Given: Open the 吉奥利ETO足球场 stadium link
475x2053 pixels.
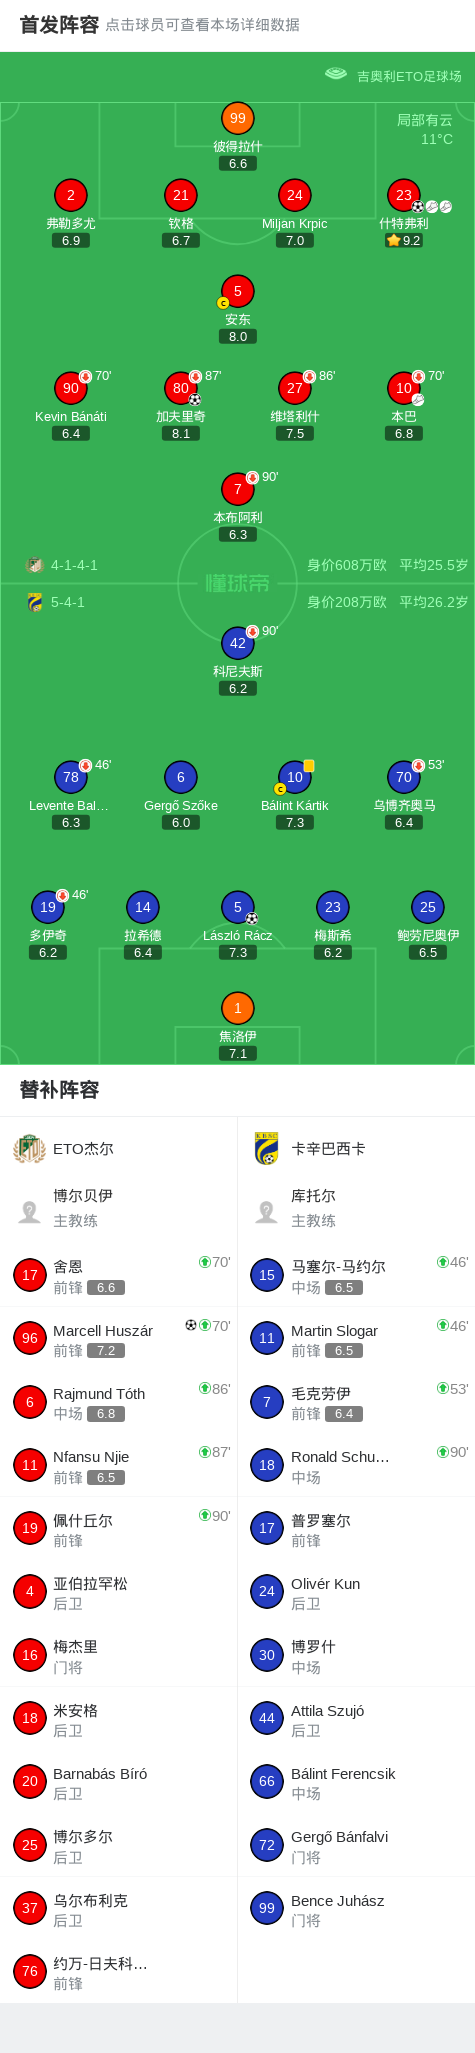Looking at the screenshot, I should point(393,76).
